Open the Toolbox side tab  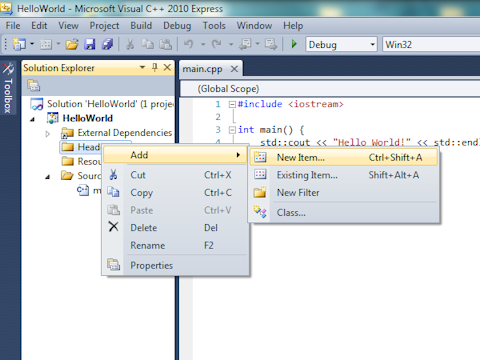(x=8, y=88)
